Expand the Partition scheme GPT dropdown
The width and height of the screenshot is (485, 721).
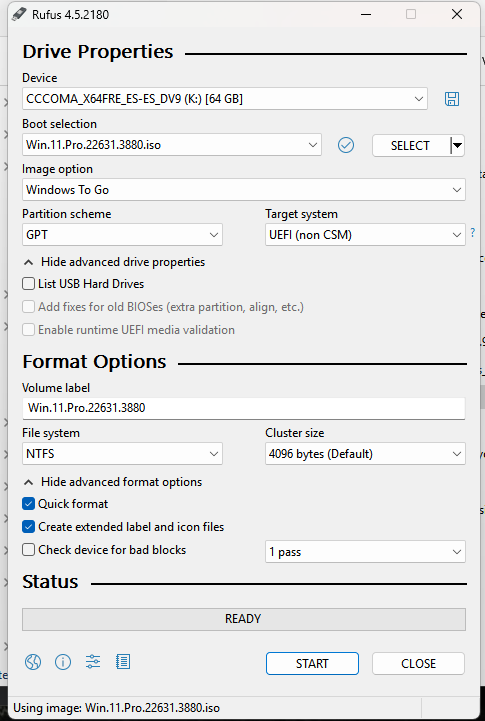click(122, 235)
